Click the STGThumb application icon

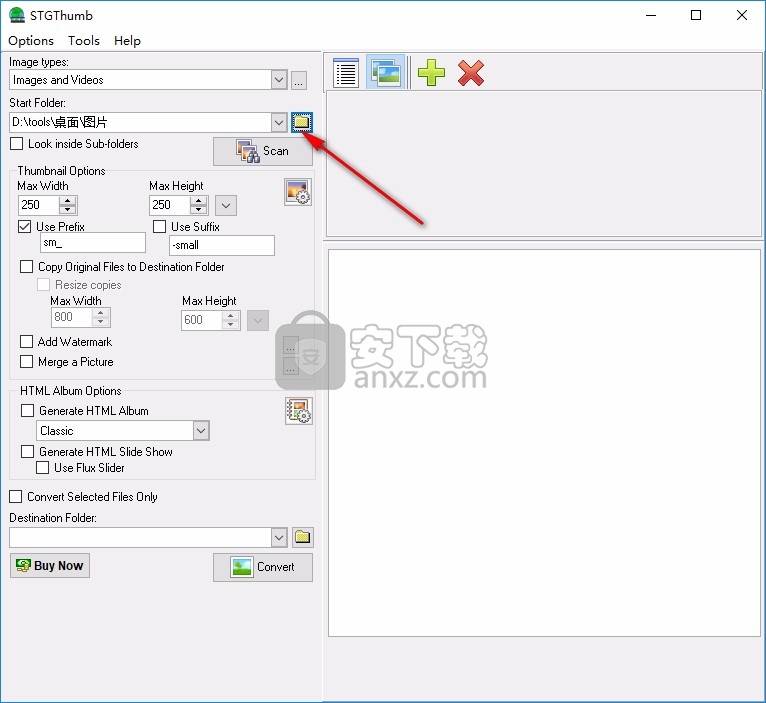click(x=17, y=15)
